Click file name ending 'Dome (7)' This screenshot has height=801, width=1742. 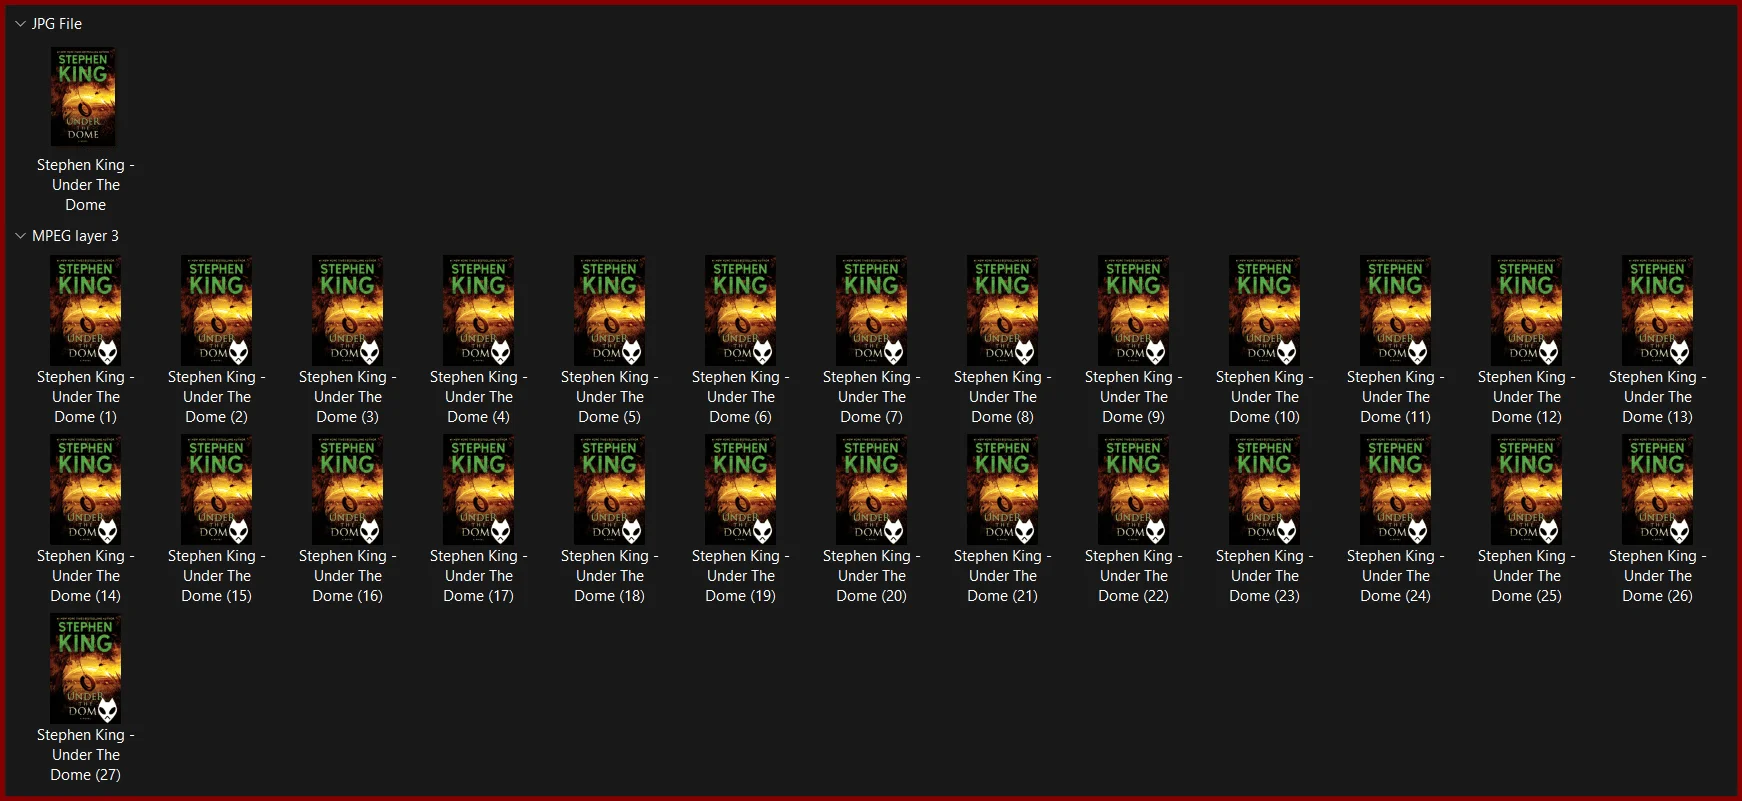pos(872,397)
